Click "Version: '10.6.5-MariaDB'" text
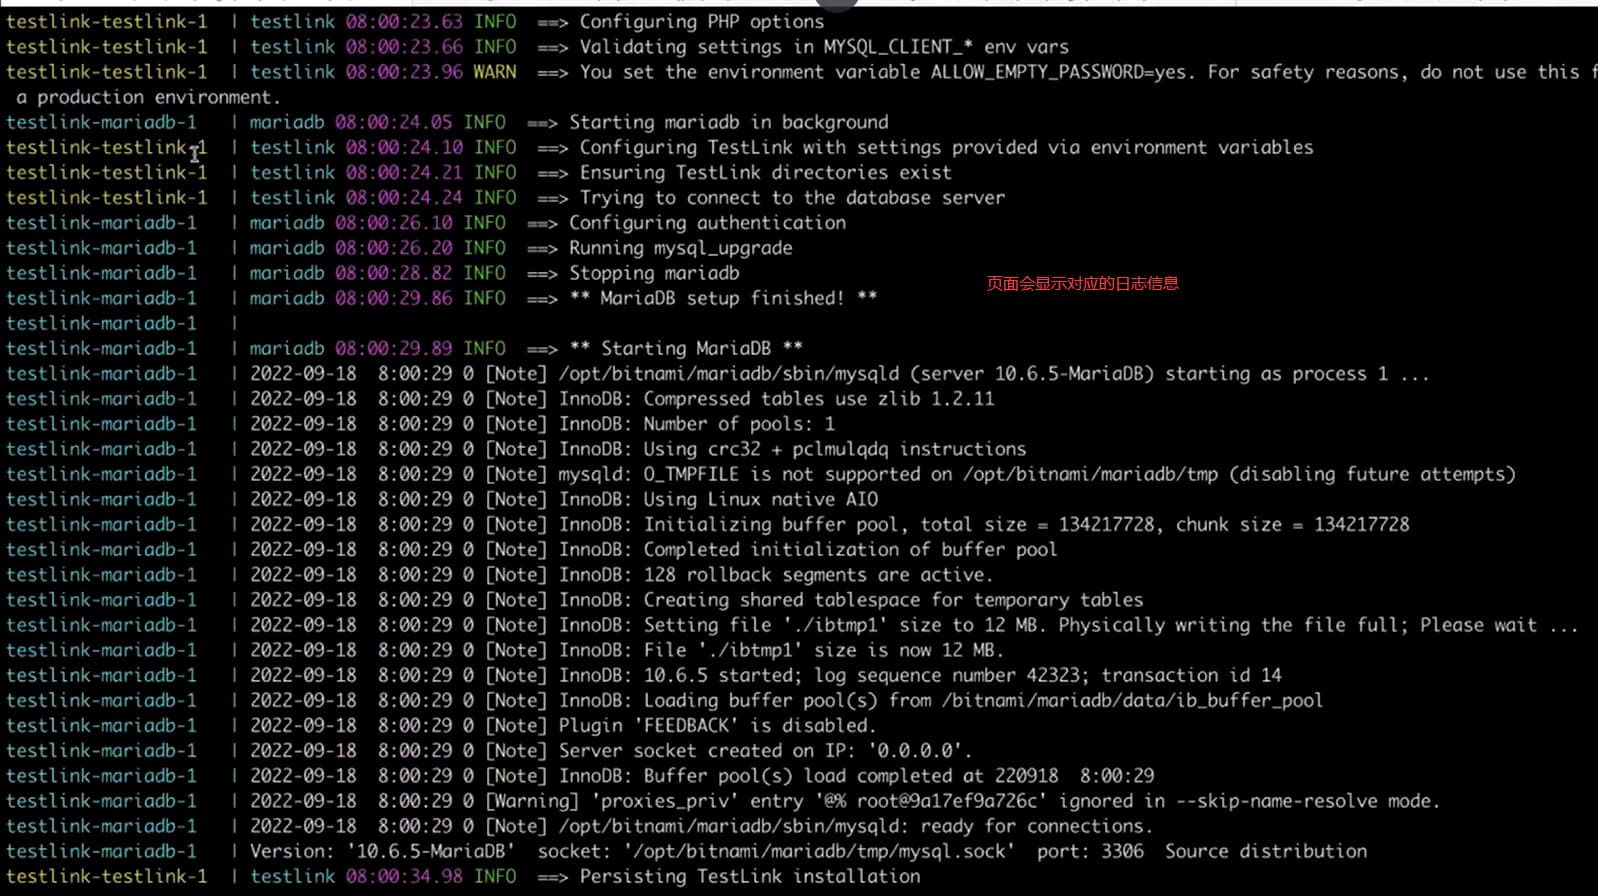This screenshot has height=896, width=1598. coord(383,851)
